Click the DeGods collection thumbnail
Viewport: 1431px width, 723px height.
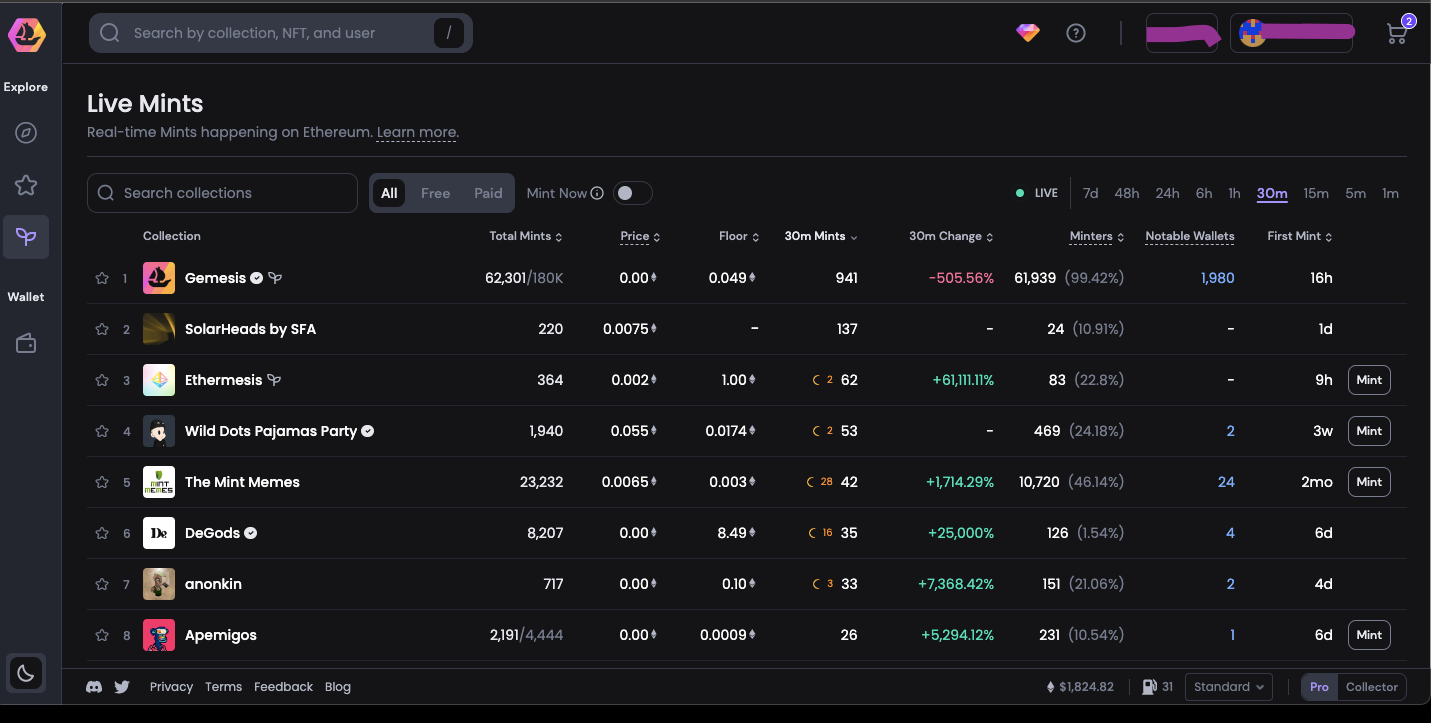[x=159, y=533]
